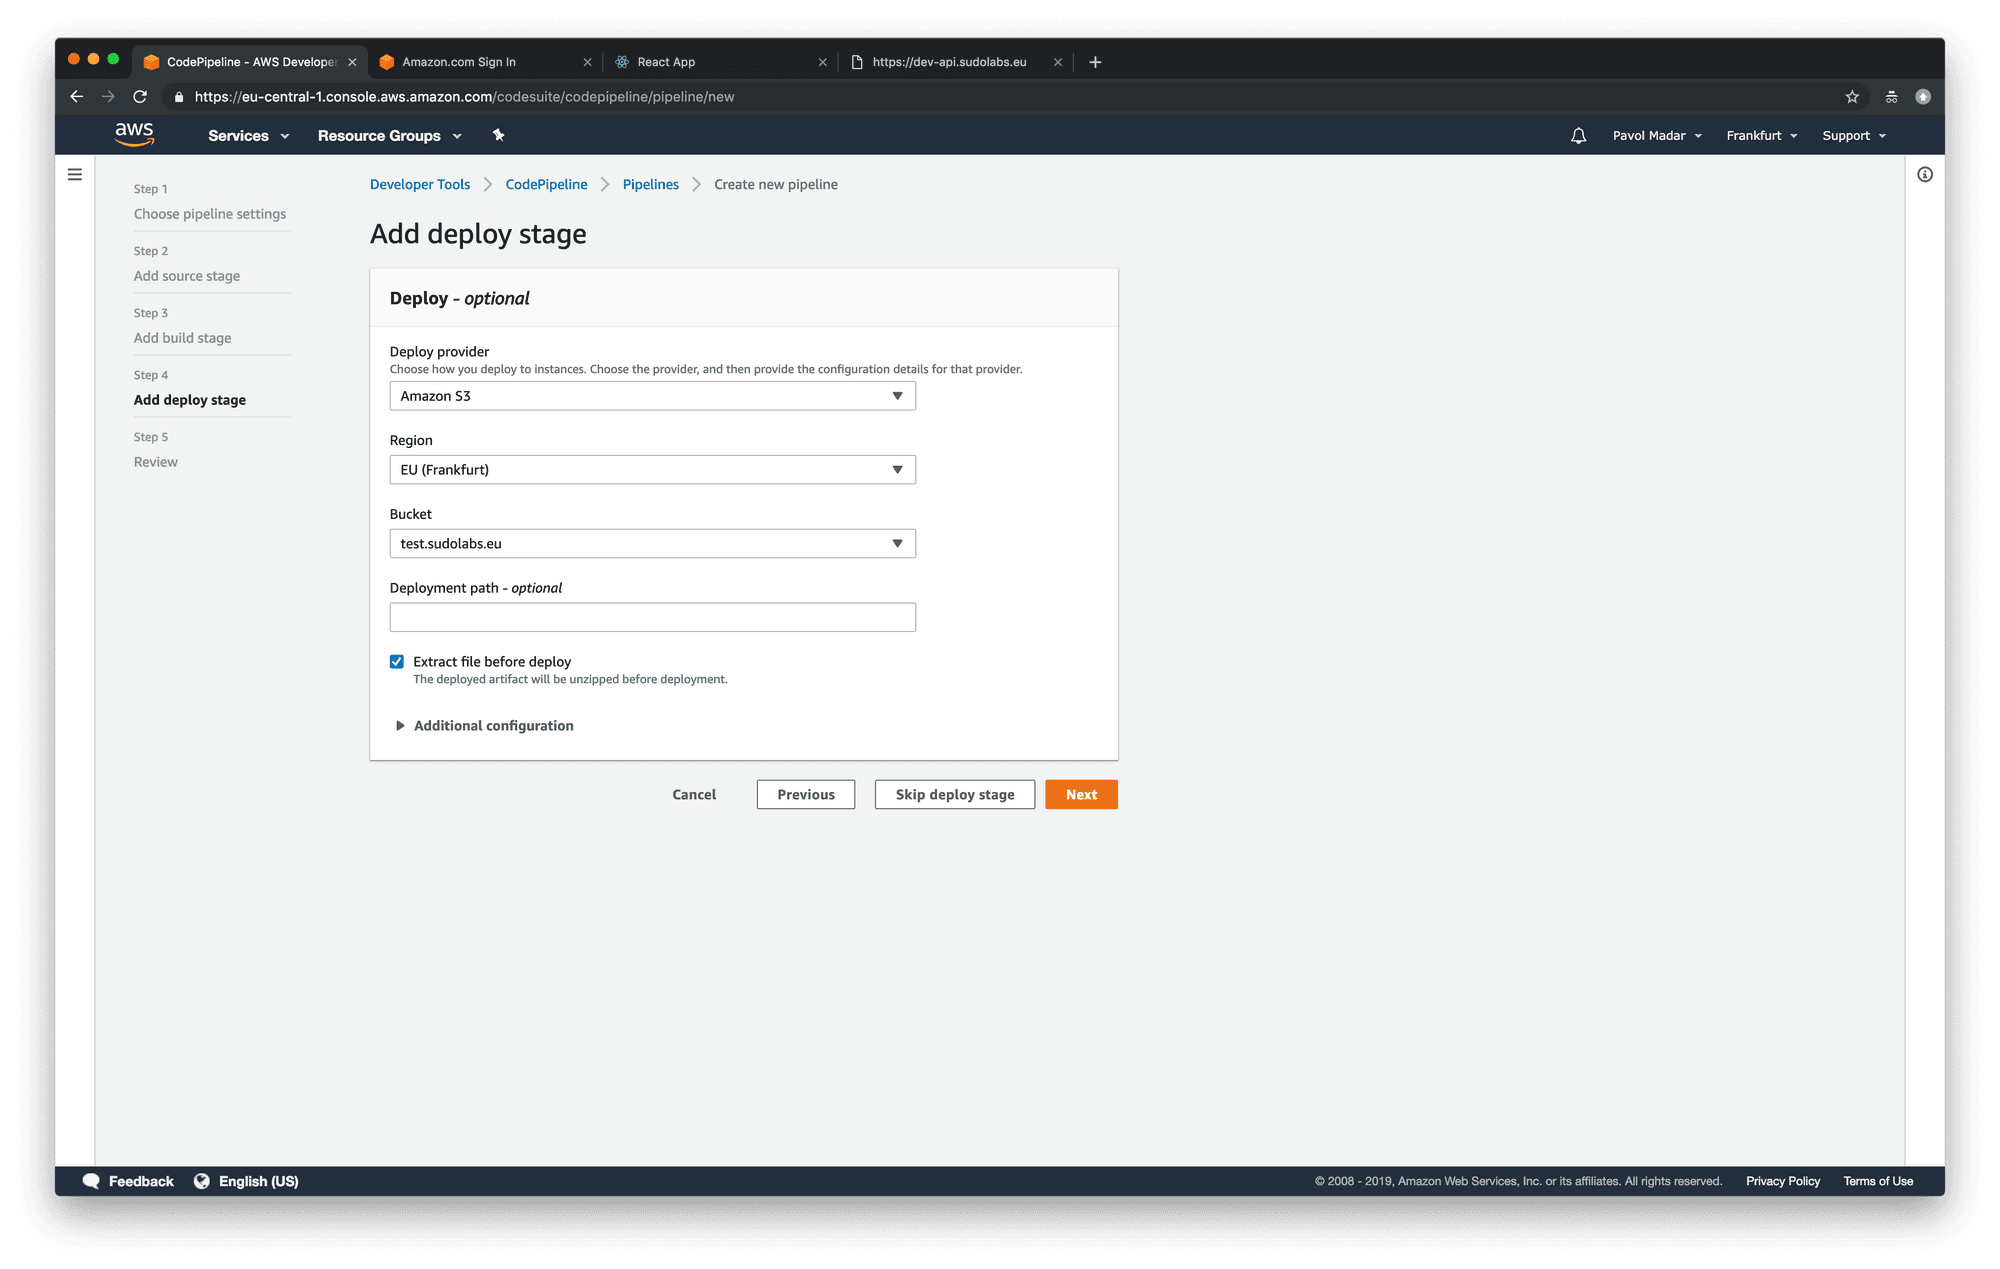Reload the page with refresh icon
The image size is (2000, 1269).
click(x=140, y=96)
